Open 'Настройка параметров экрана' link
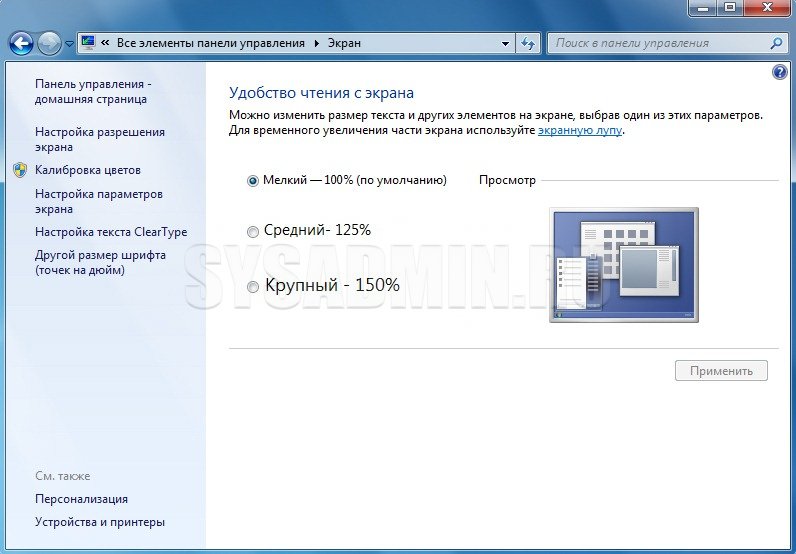 [x=99, y=201]
